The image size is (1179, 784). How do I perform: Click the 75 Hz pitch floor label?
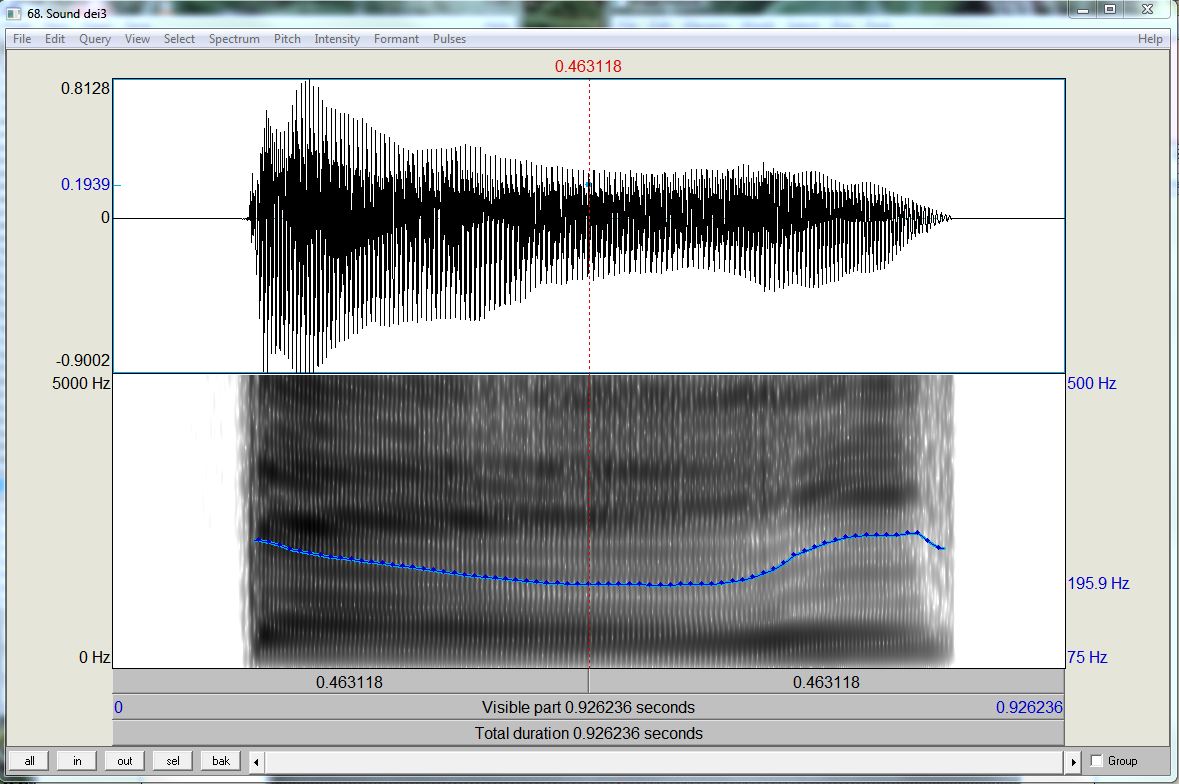pyautogui.click(x=1087, y=657)
